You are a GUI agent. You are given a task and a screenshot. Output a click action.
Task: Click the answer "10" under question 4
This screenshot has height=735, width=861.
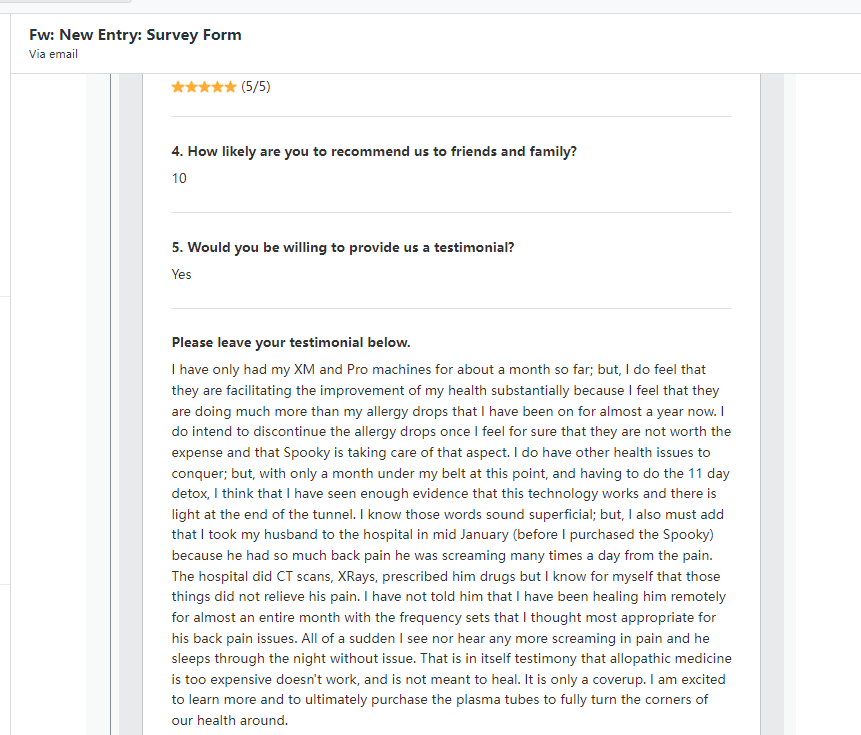[179, 178]
